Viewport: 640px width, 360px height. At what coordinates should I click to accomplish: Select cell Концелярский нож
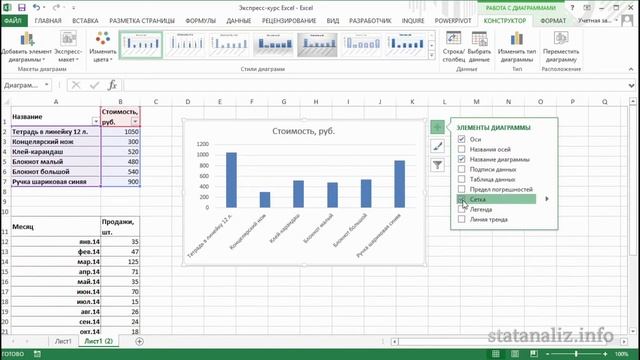pos(56,142)
